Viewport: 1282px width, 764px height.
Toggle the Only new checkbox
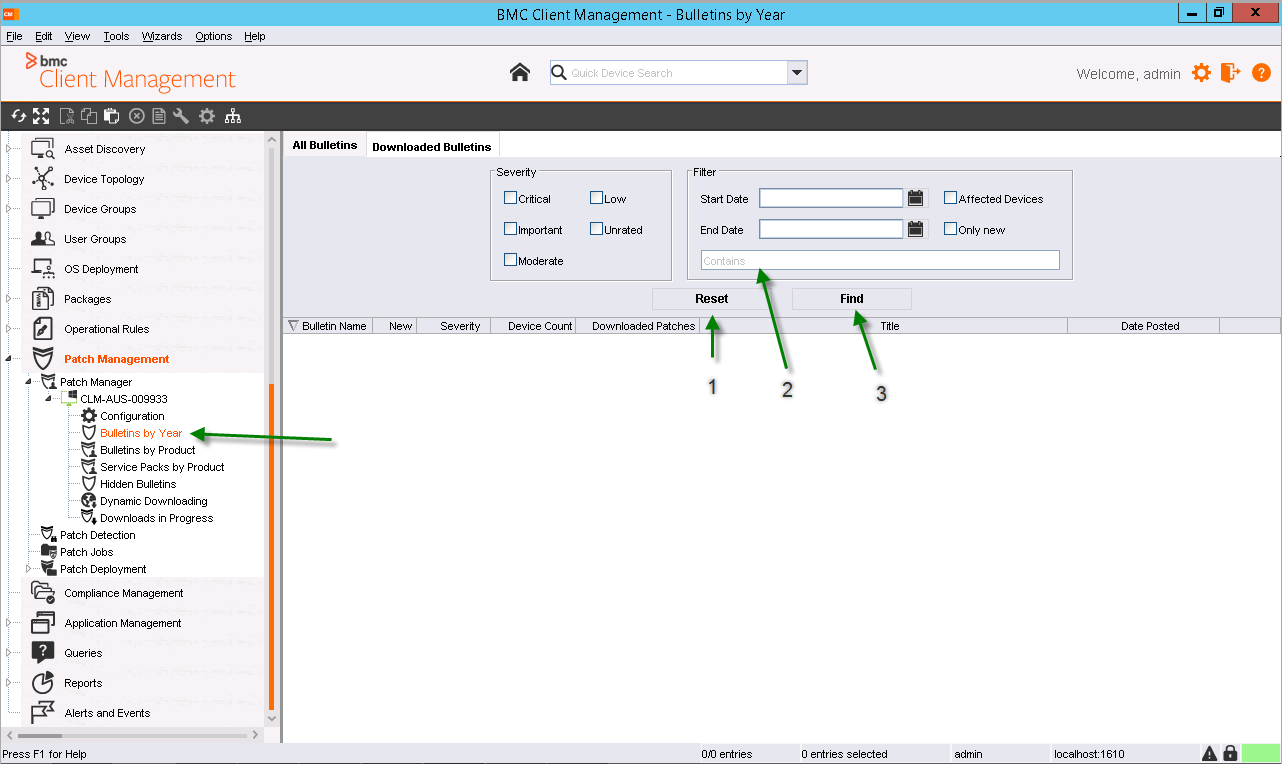click(x=951, y=229)
